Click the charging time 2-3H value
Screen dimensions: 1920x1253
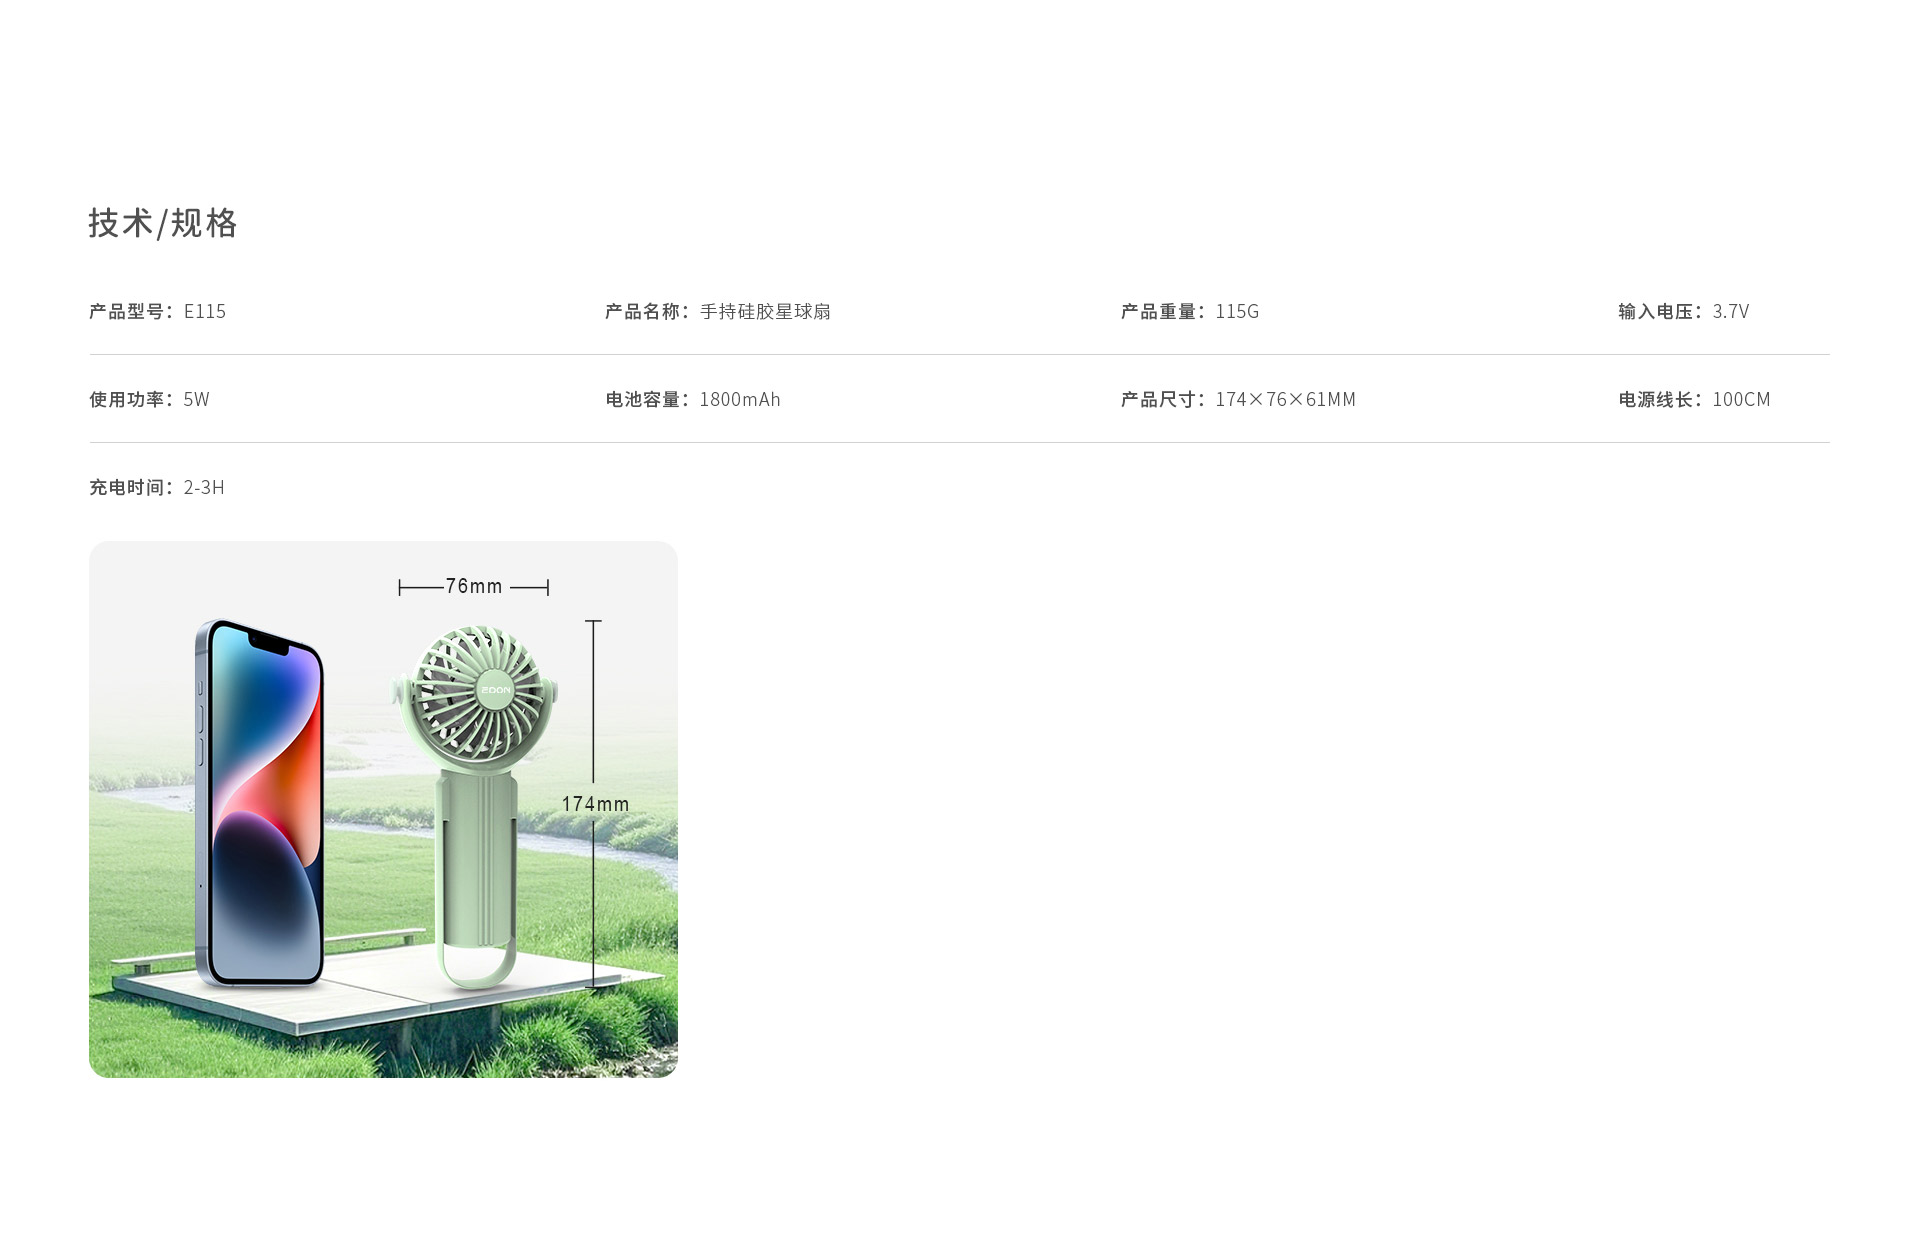click(x=204, y=487)
